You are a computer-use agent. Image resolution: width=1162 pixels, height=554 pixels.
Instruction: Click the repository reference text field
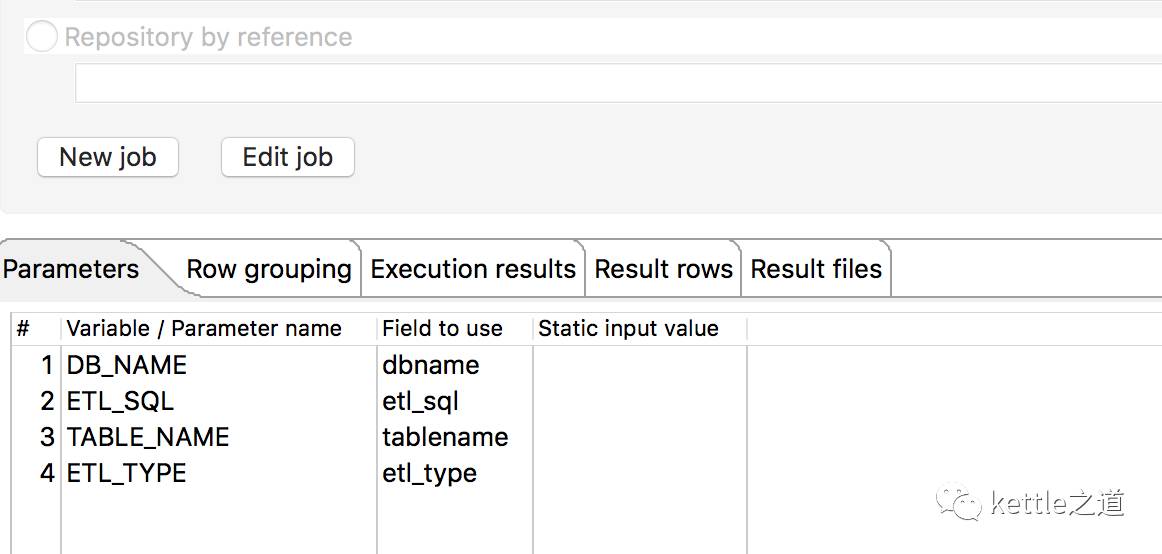click(x=618, y=84)
